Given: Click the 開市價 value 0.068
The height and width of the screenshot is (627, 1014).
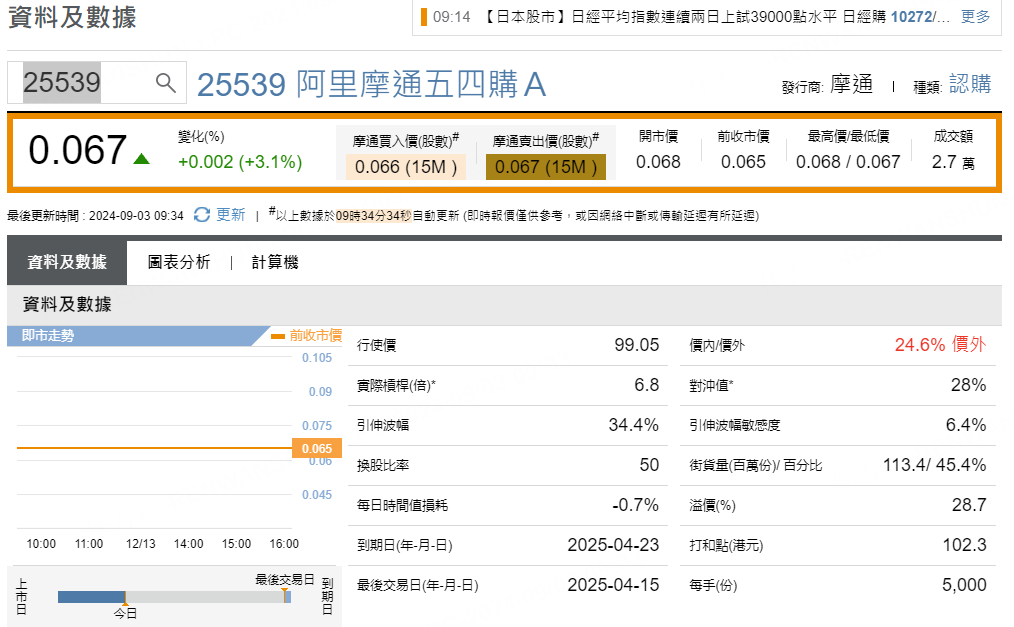Looking at the screenshot, I should (658, 162).
